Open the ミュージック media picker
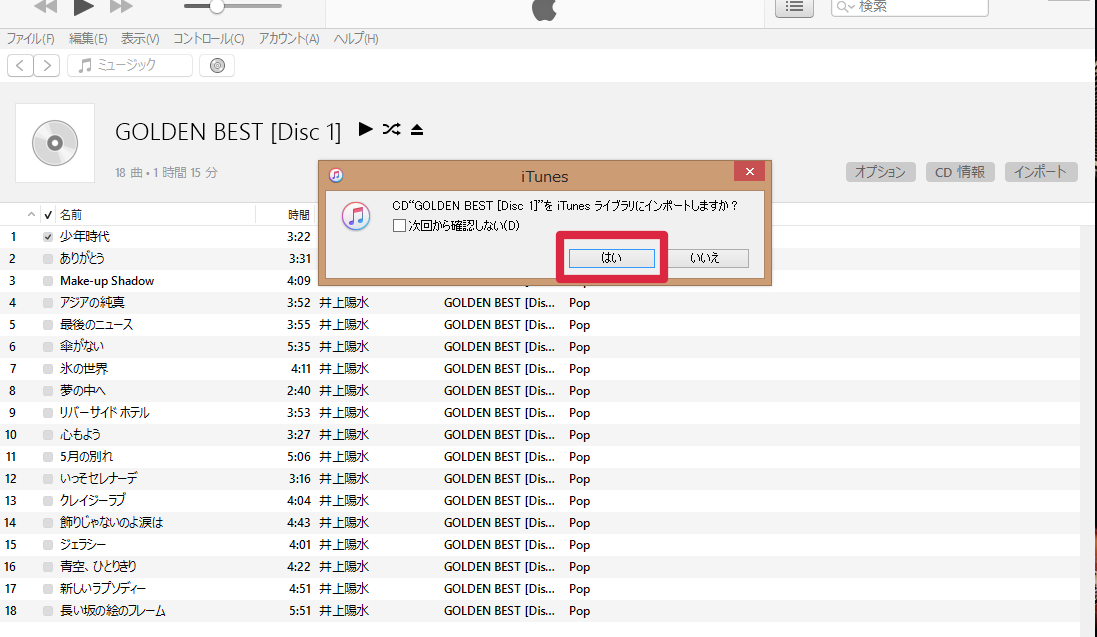 [x=129, y=65]
